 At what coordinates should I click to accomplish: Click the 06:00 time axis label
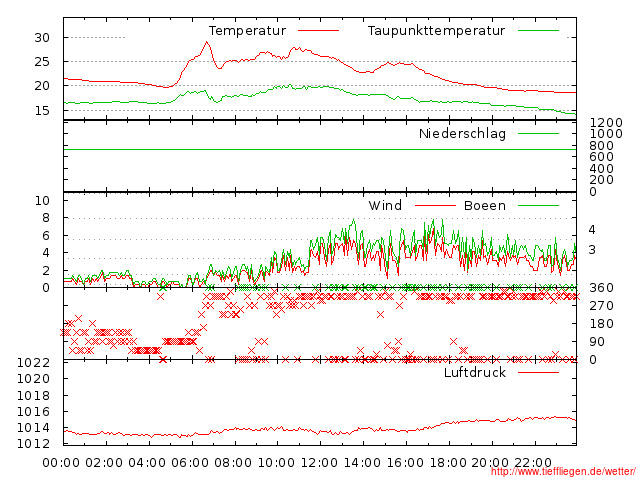tap(190, 463)
